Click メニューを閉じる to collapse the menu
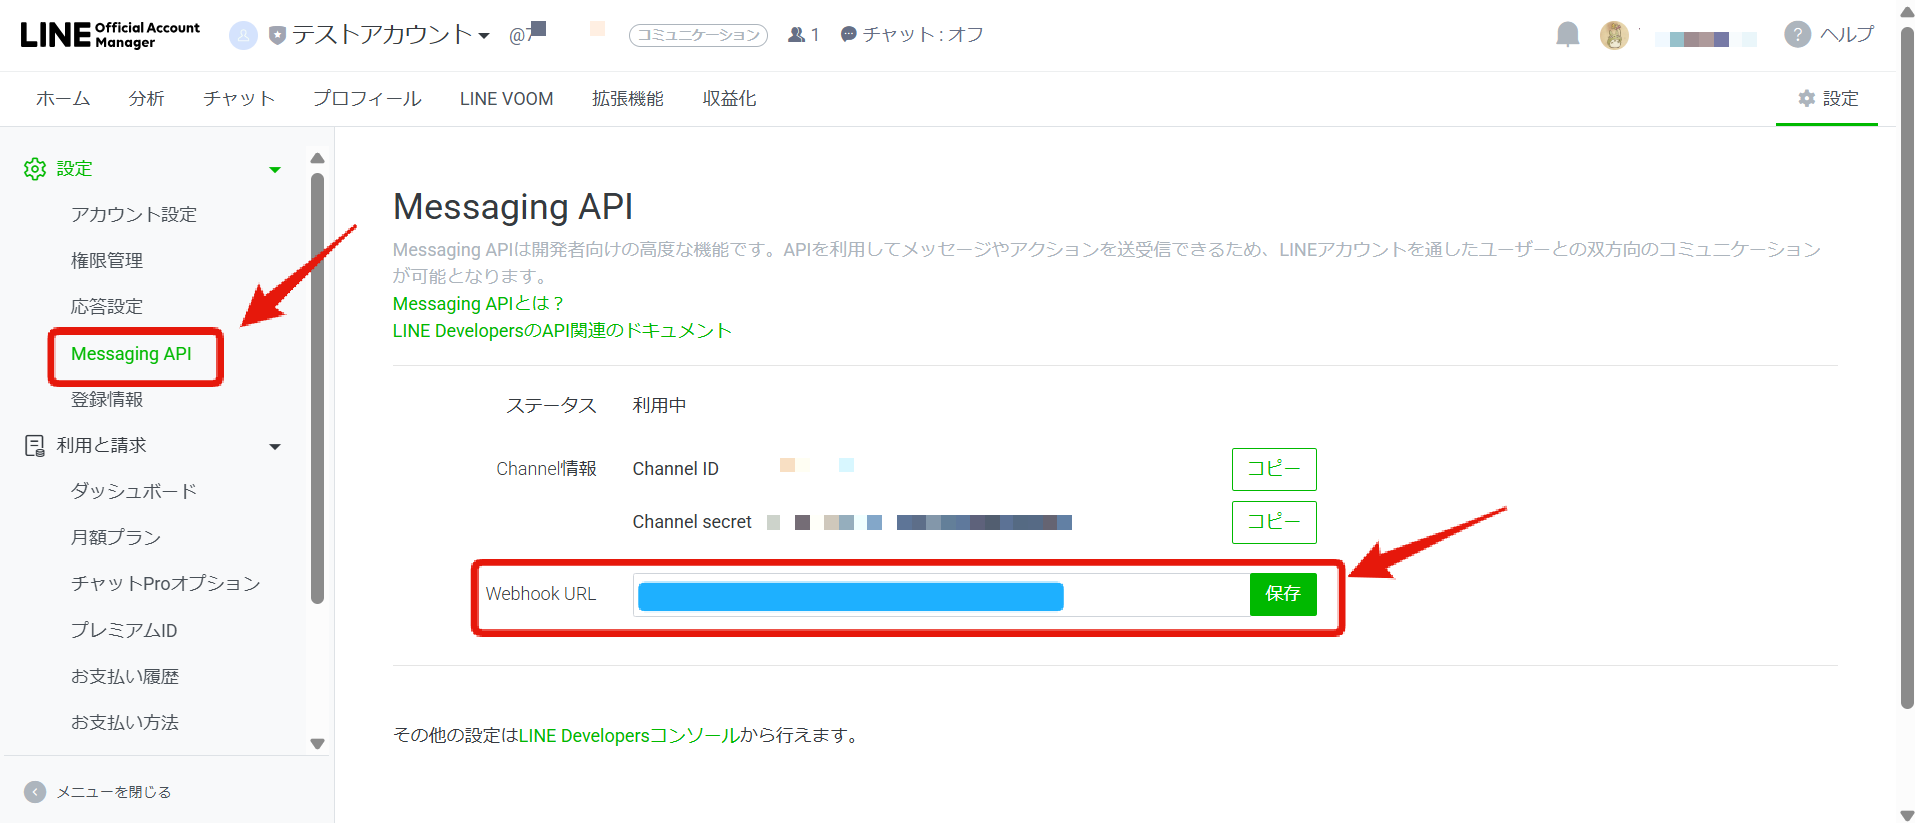This screenshot has width=1915, height=823. pyautogui.click(x=98, y=792)
